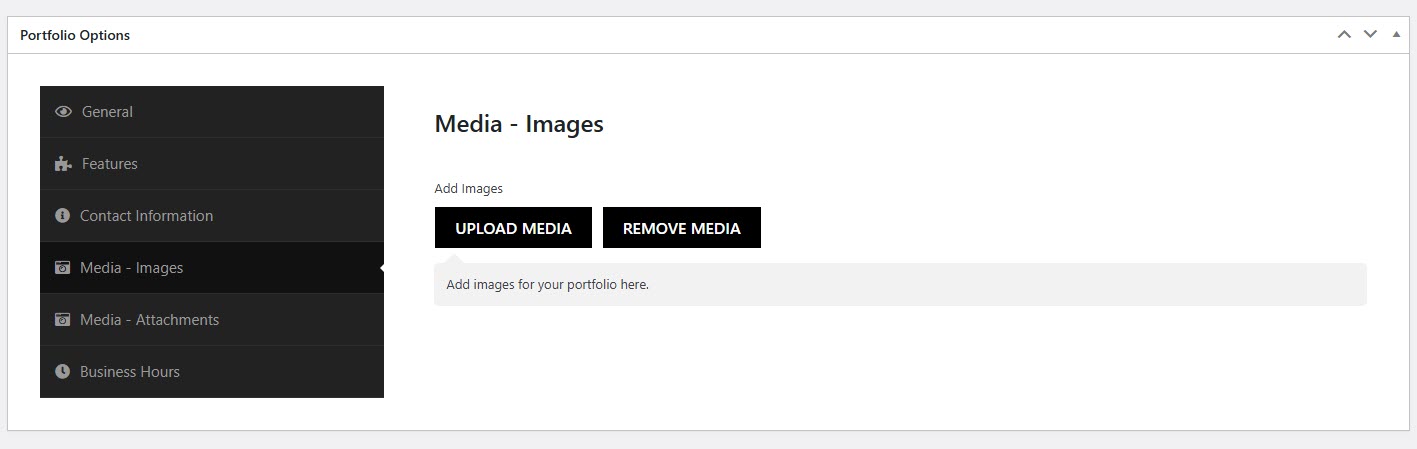Screen dimensions: 1417x449
Task: Click the 'Add images for your portfolio here' hint
Action: (547, 285)
